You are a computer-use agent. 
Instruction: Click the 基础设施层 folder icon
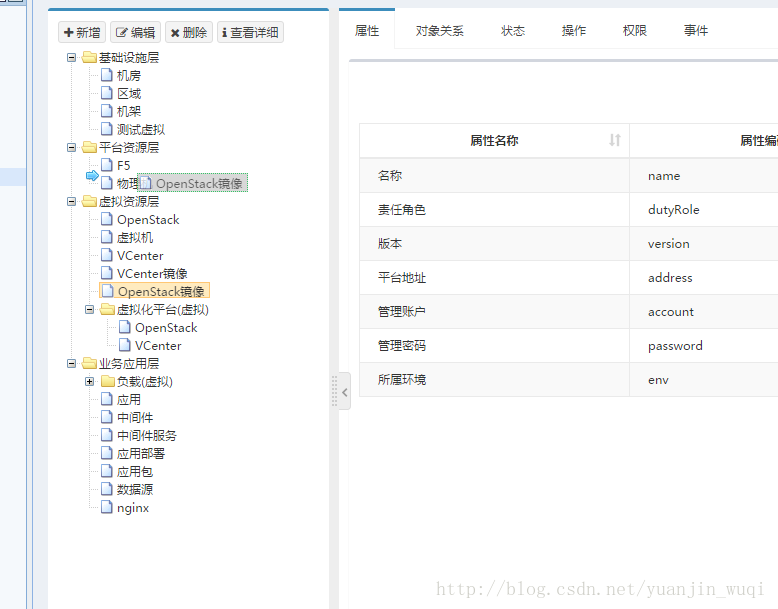[x=89, y=58]
